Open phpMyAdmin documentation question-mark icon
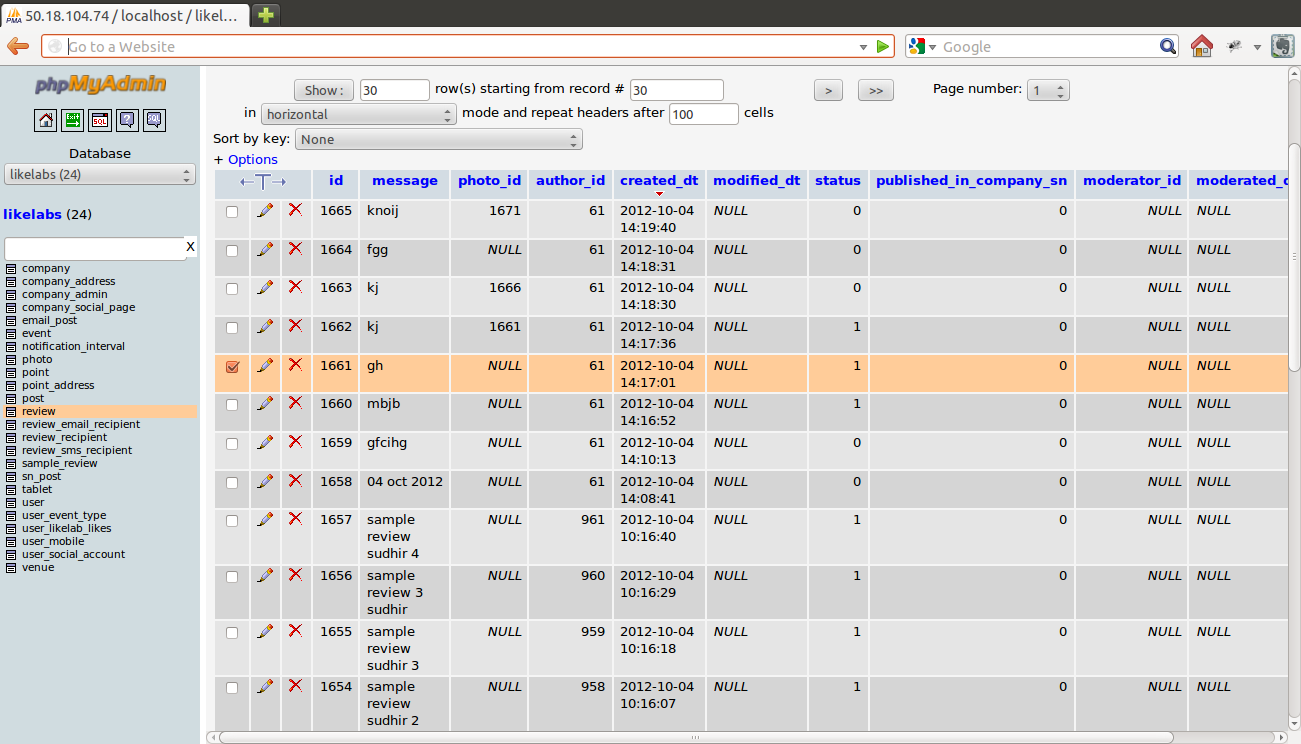Image resolution: width=1301 pixels, height=744 pixels. pos(127,121)
